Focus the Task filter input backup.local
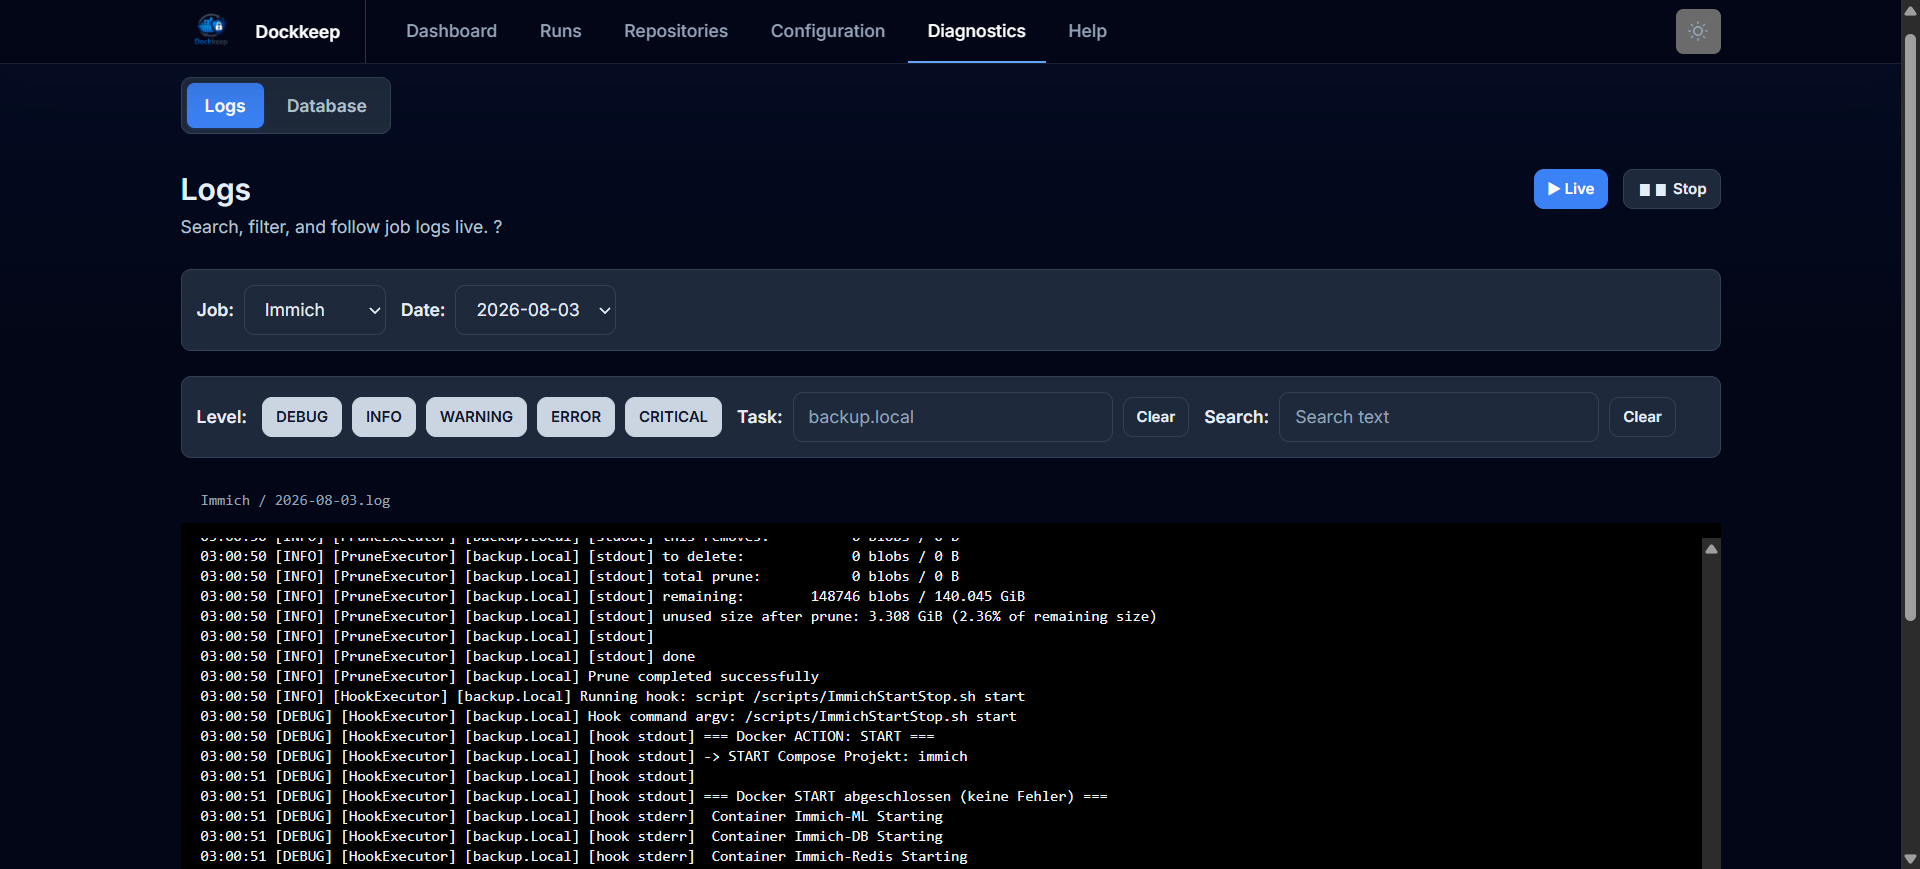Screen dimensions: 1920x869 [953, 417]
